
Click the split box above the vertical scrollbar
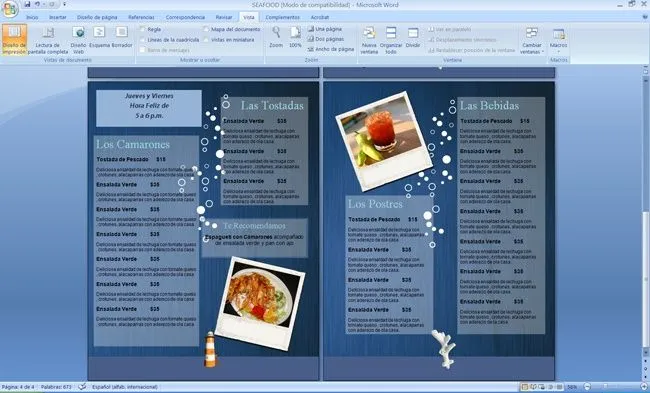[645, 66]
